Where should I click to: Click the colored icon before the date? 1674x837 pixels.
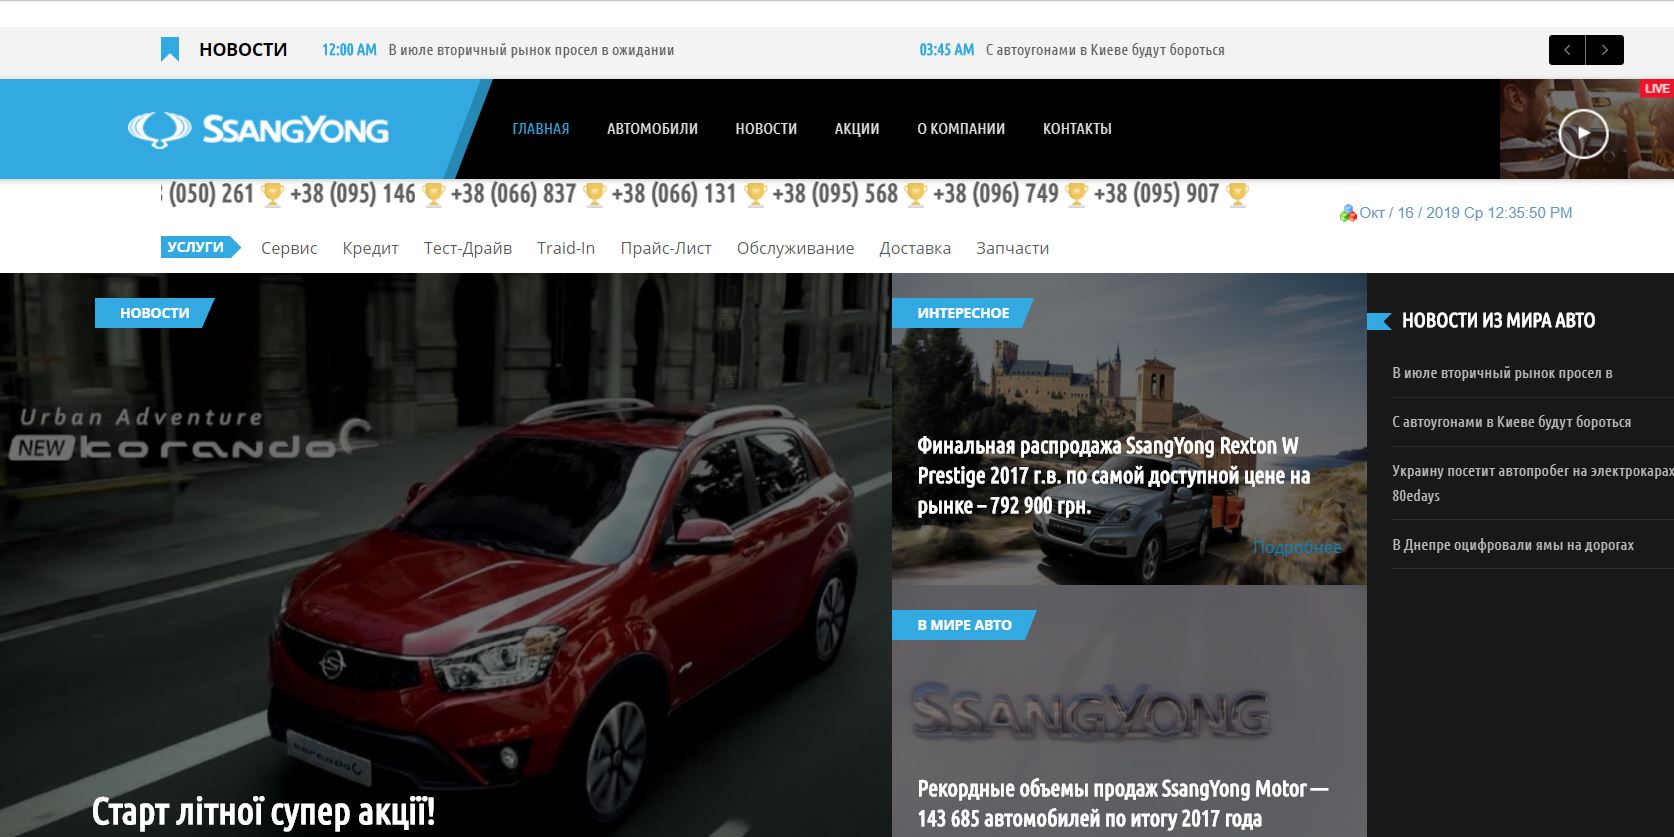pos(1348,213)
